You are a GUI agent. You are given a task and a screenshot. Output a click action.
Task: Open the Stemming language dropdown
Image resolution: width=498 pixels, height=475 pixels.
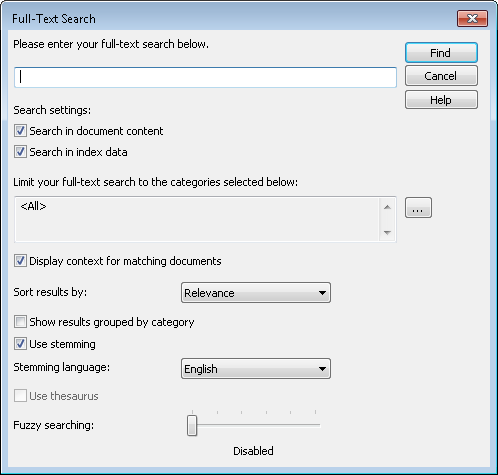(256, 369)
